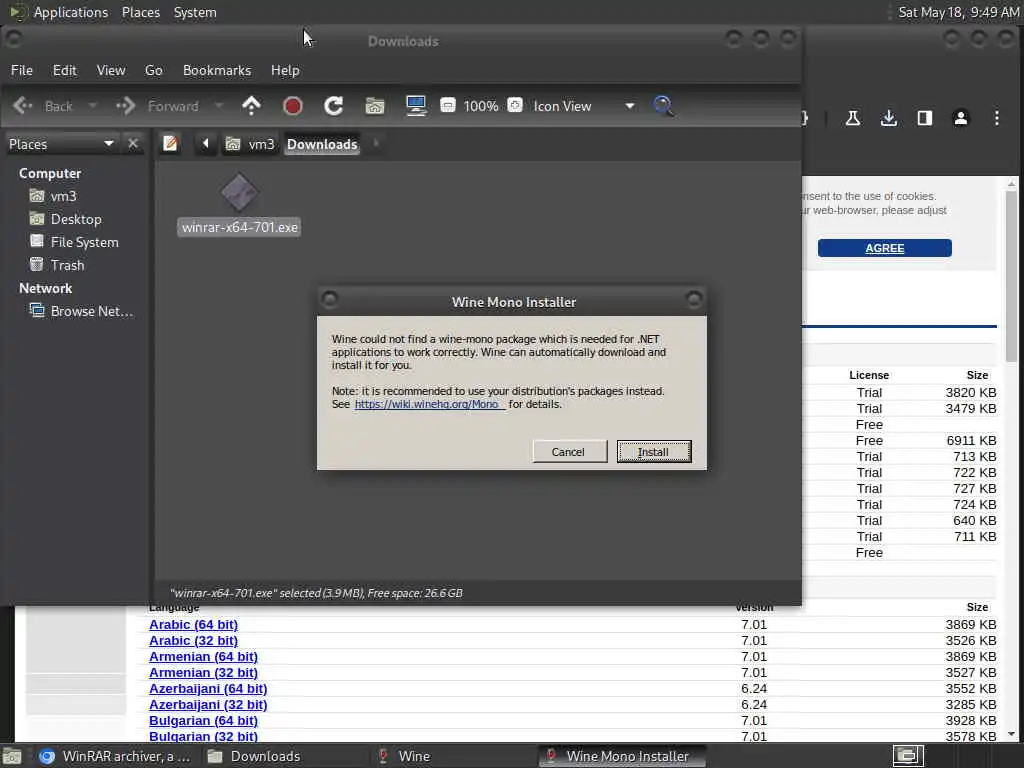Viewport: 1024px width, 768px height.
Task: Select vm3 in the Places sidebar
Action: tap(53, 196)
